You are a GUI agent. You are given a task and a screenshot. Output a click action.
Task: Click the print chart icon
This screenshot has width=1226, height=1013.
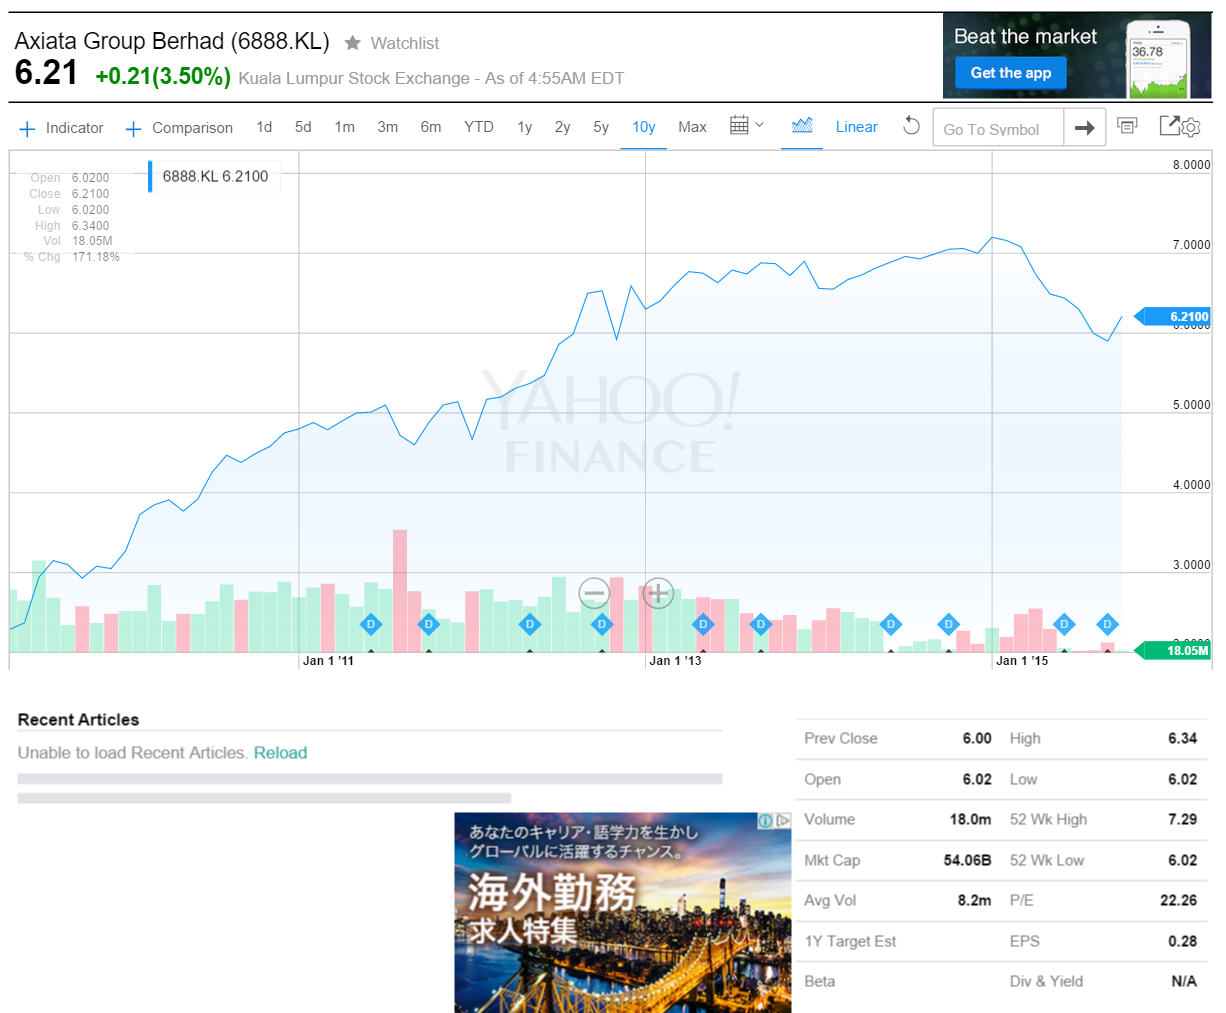point(1127,126)
